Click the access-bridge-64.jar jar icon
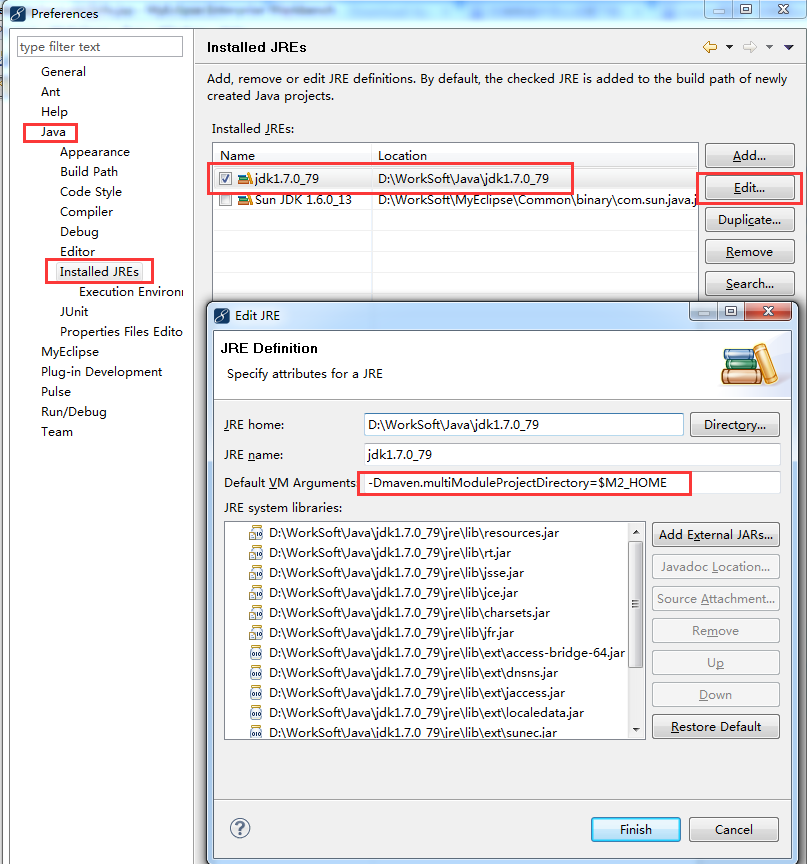This screenshot has width=807, height=864. pos(256,653)
